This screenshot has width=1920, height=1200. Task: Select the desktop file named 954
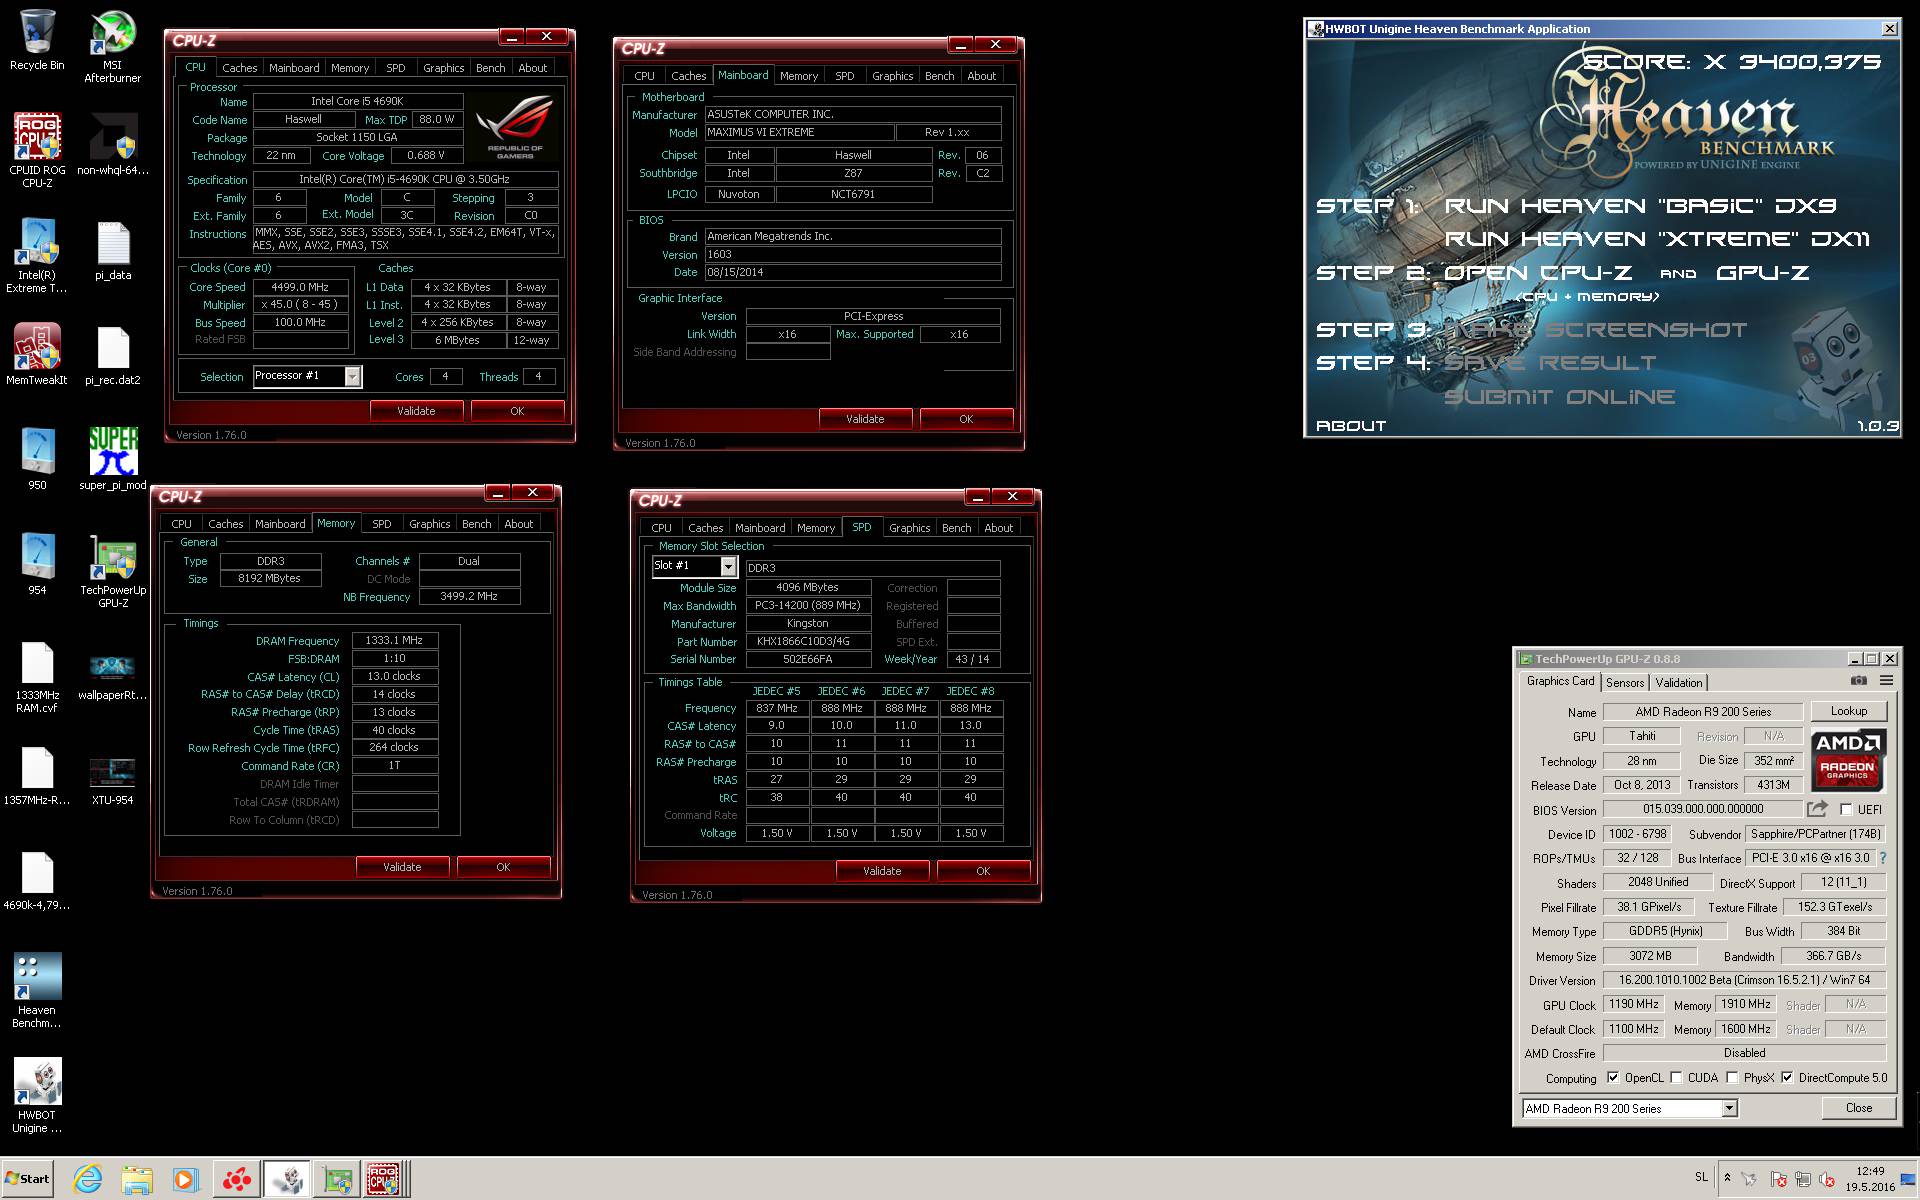[37, 564]
